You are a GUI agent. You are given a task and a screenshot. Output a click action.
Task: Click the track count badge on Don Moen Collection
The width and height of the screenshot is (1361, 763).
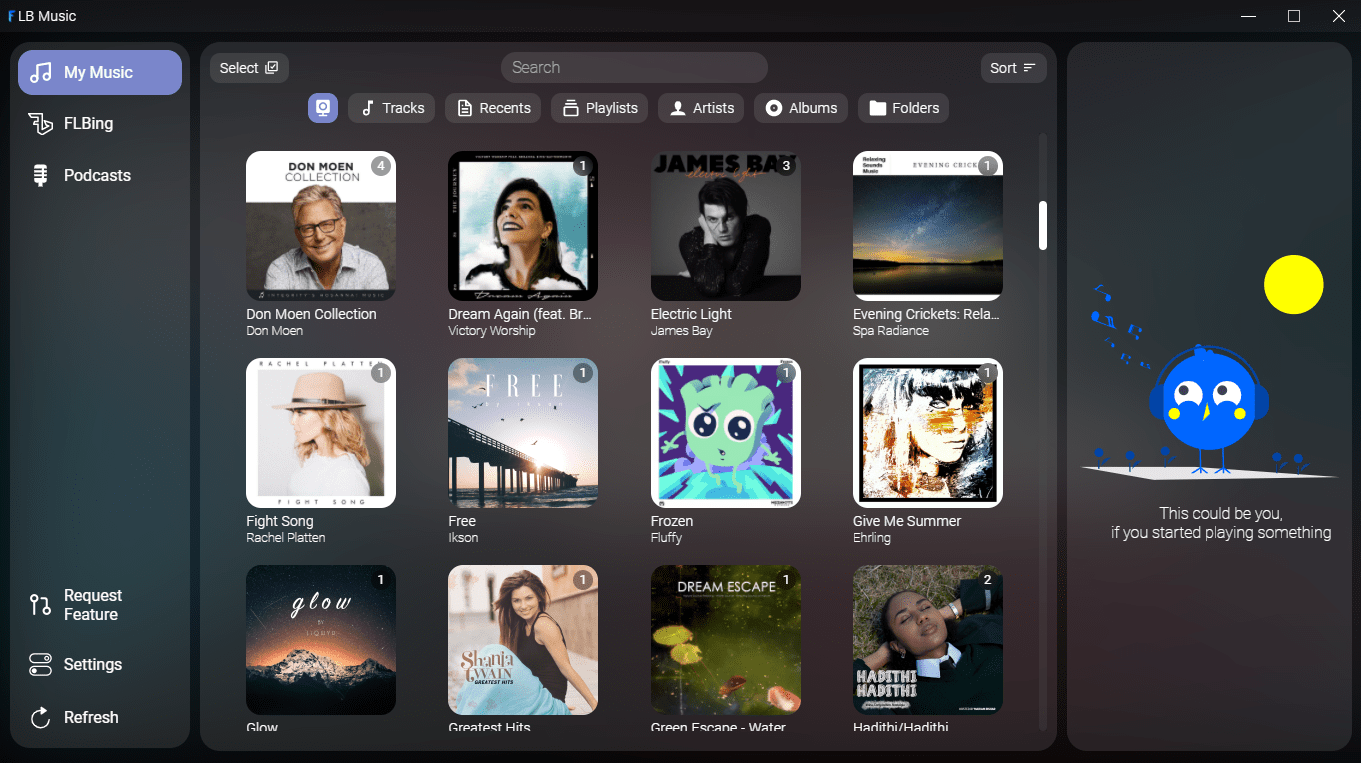(381, 166)
